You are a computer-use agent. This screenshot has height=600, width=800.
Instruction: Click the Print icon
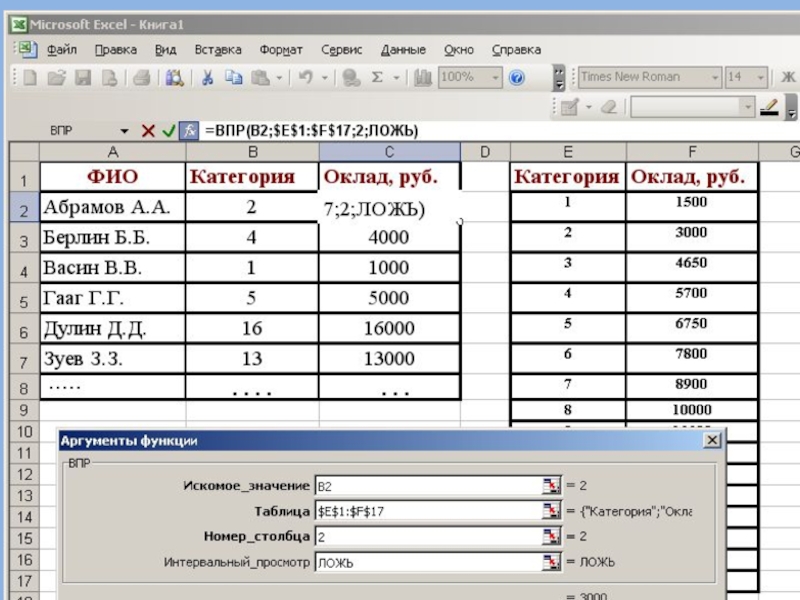click(x=141, y=77)
